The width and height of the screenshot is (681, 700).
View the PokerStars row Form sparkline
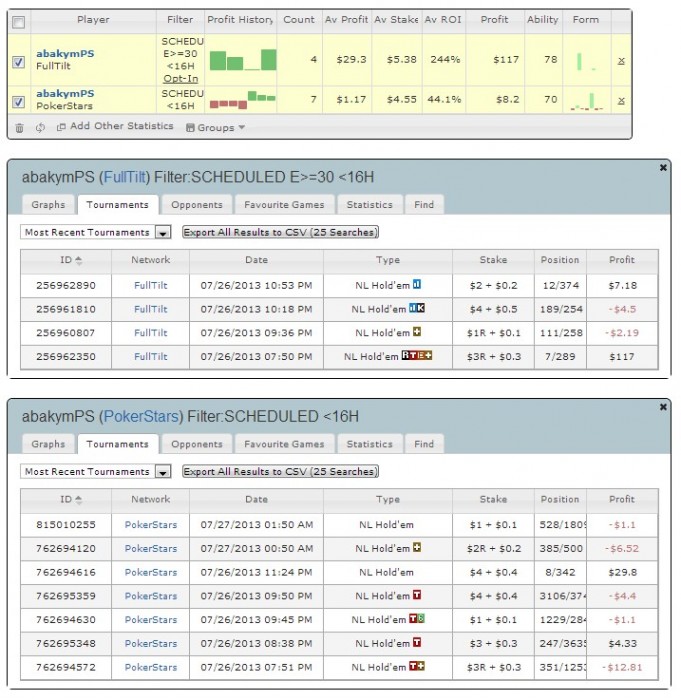pos(586,101)
